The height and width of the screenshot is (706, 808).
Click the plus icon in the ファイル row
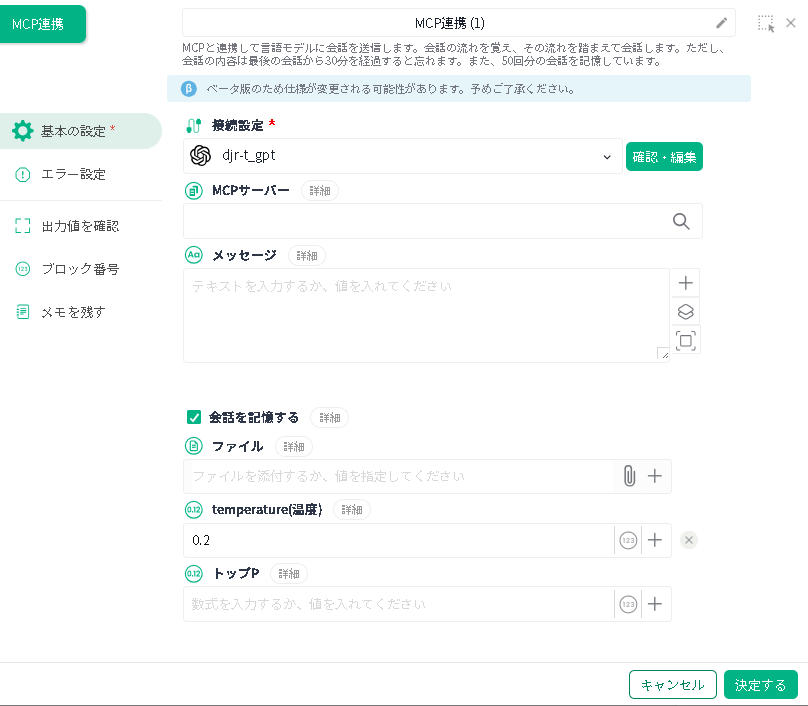click(655, 476)
